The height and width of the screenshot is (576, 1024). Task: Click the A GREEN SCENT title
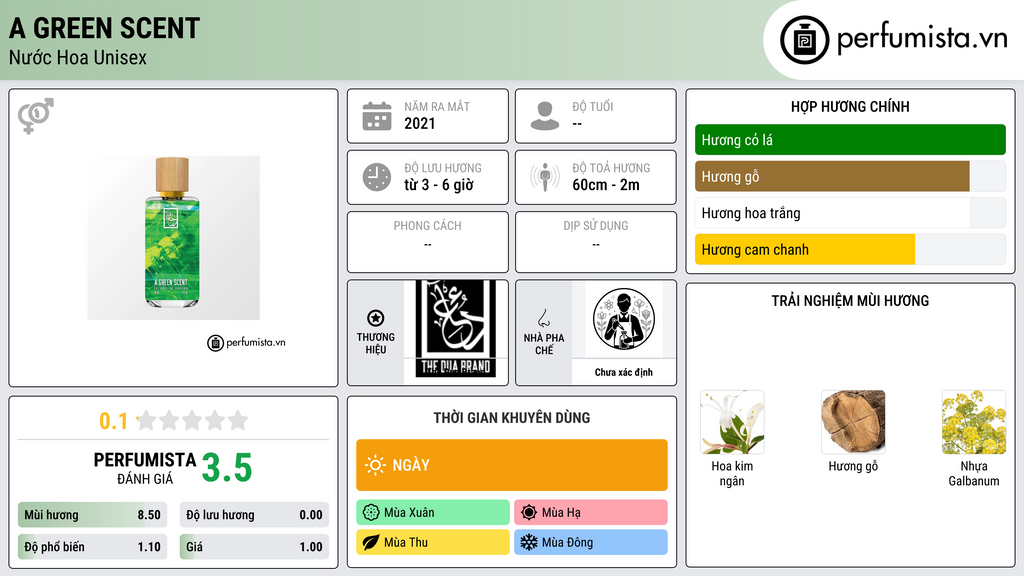pos(104,28)
